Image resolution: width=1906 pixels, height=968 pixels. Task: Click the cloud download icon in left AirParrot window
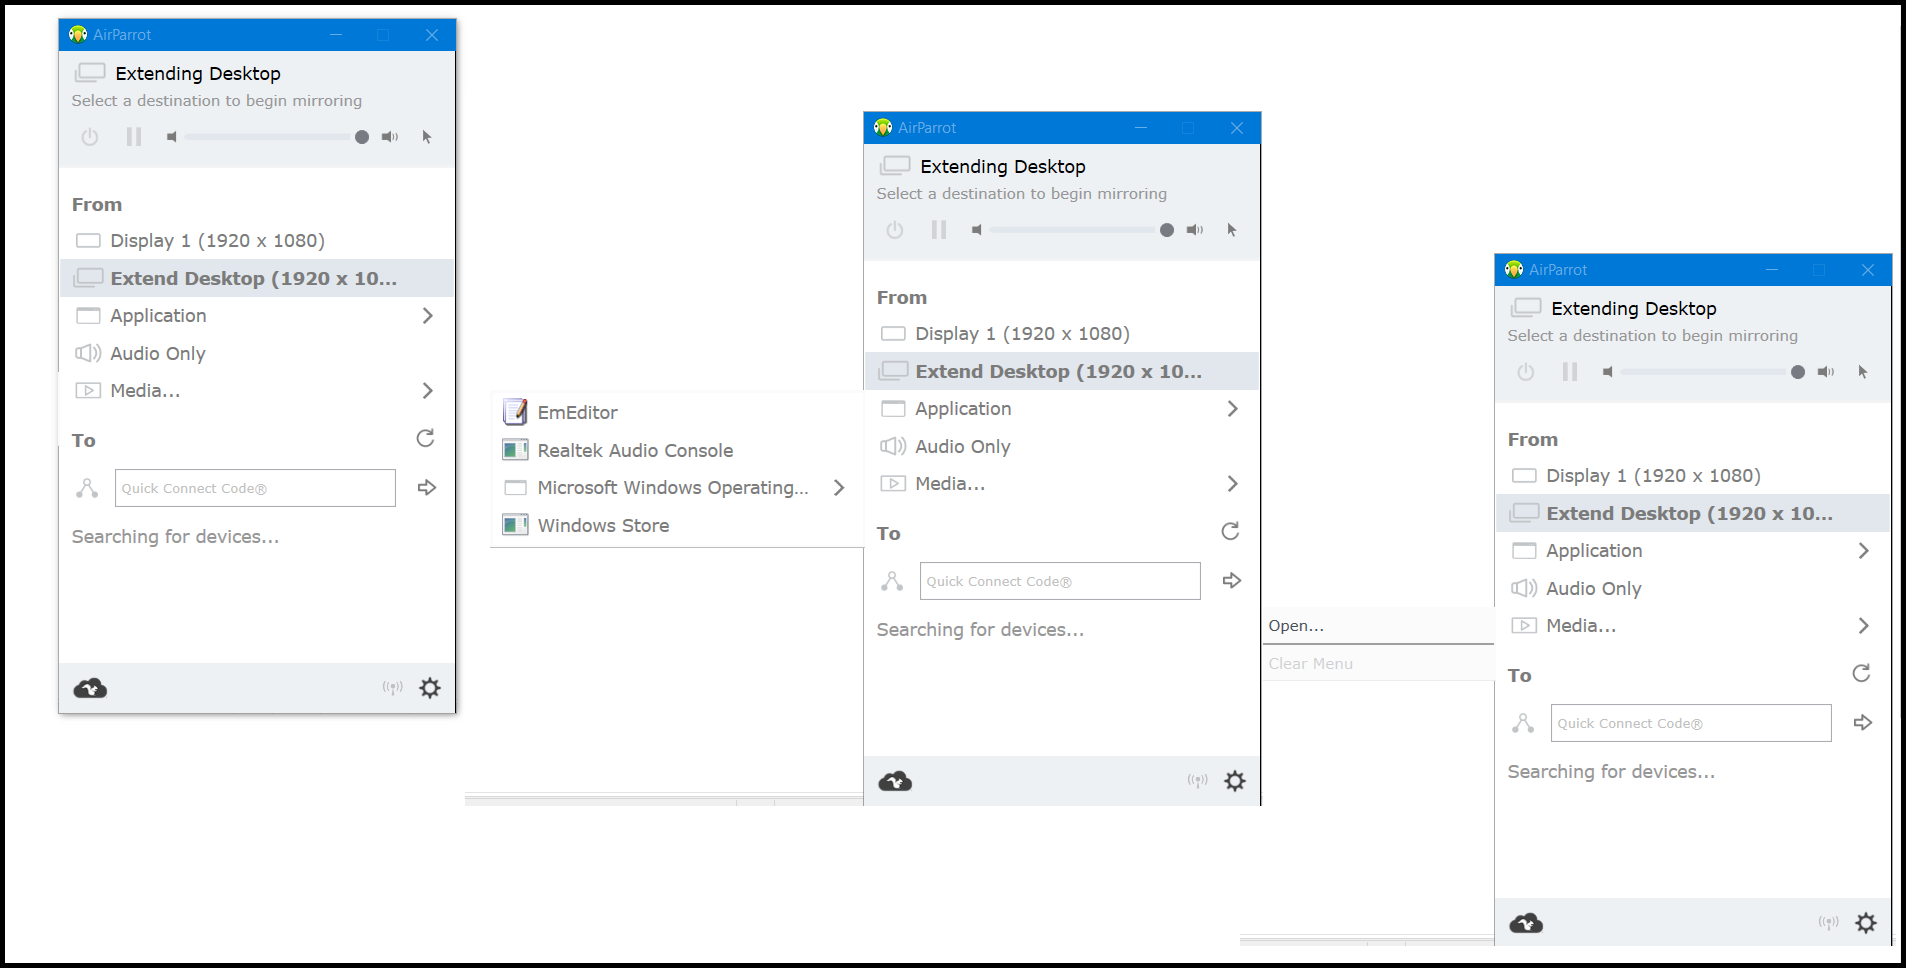[x=90, y=688]
